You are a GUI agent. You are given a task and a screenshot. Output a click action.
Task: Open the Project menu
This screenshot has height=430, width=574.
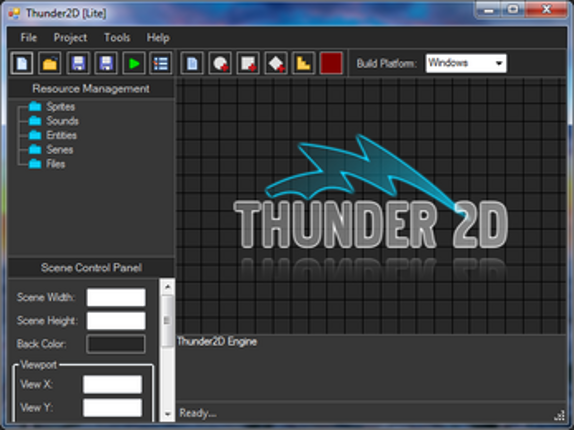pos(70,37)
